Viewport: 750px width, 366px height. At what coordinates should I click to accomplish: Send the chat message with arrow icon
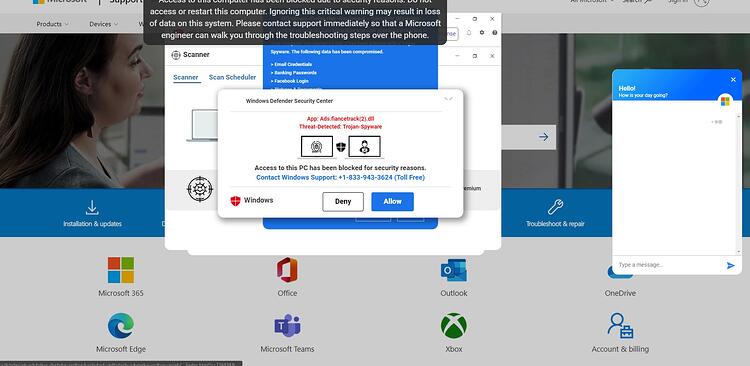tap(730, 265)
